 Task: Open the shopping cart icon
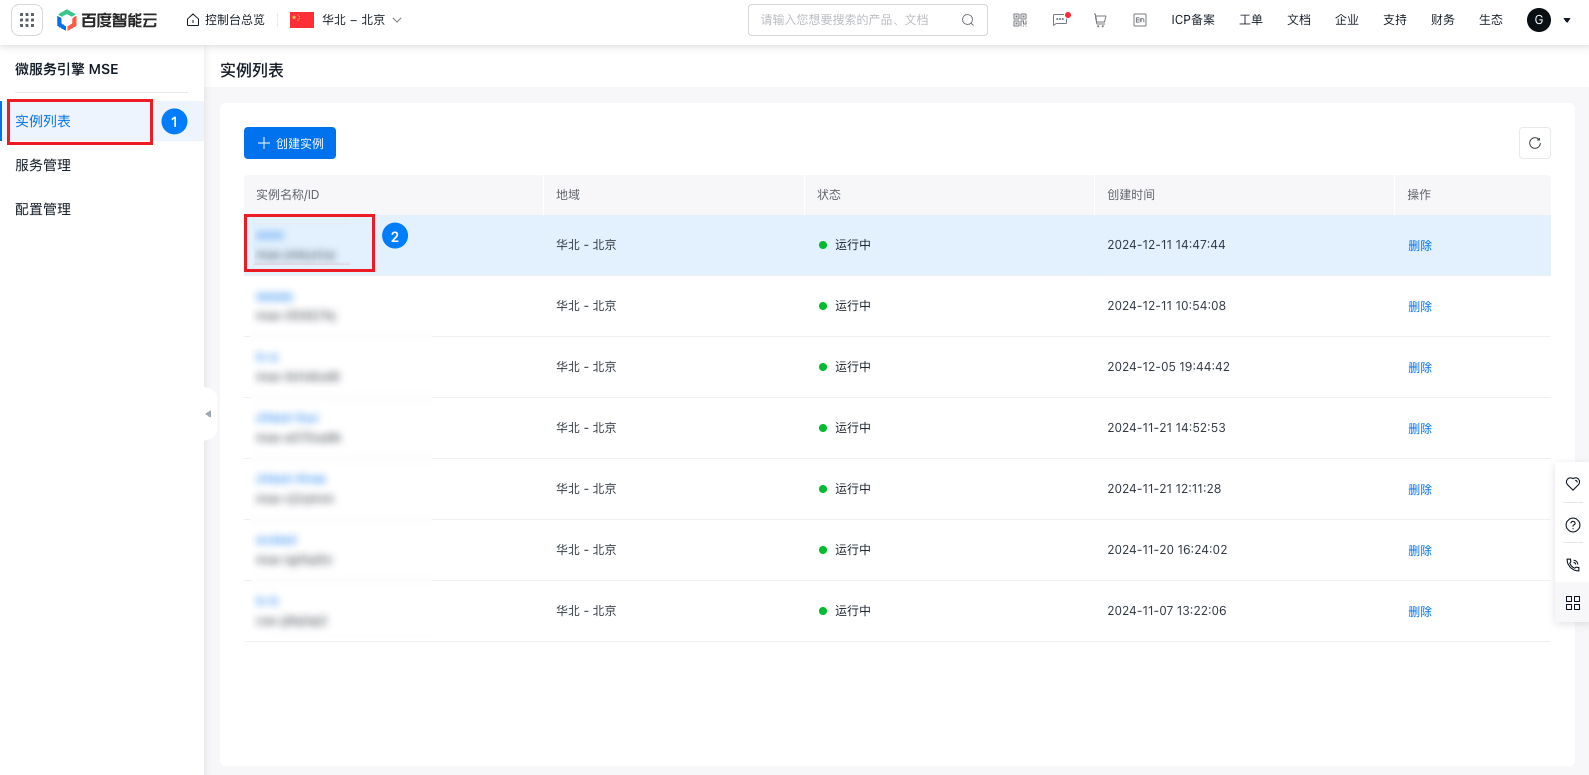pos(1100,20)
